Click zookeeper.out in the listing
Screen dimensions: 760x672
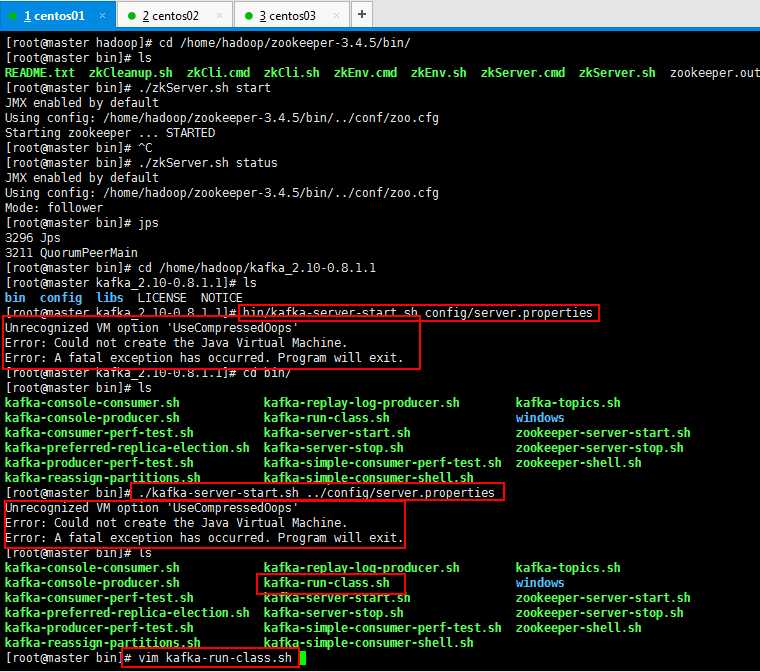pyautogui.click(x=714, y=73)
